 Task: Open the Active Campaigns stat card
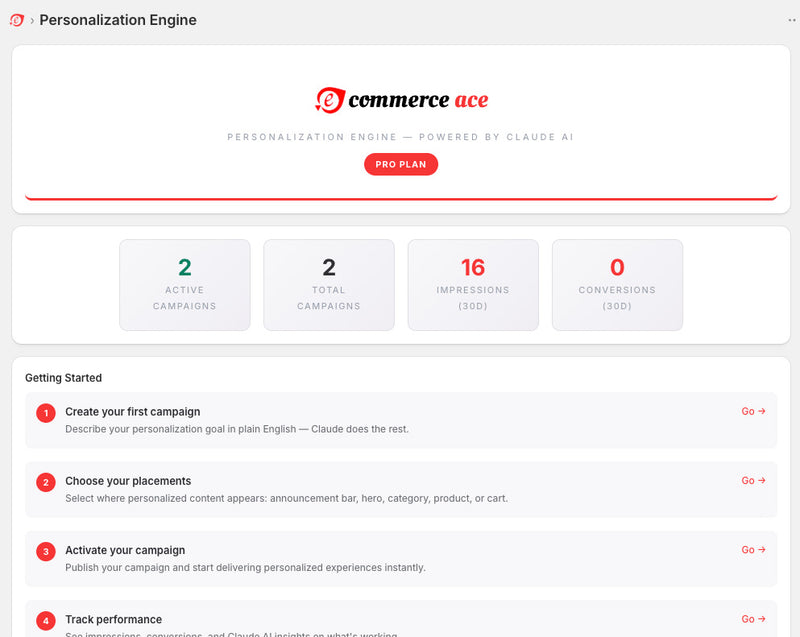(185, 285)
